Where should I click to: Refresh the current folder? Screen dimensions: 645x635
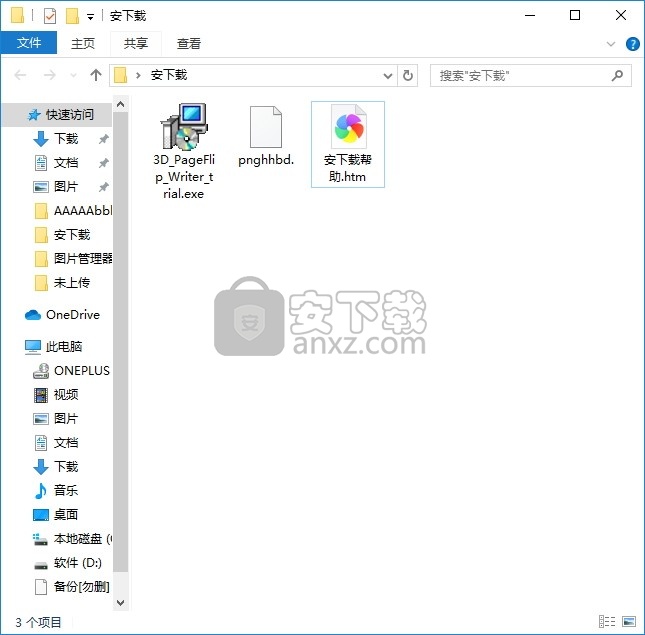pyautogui.click(x=408, y=76)
